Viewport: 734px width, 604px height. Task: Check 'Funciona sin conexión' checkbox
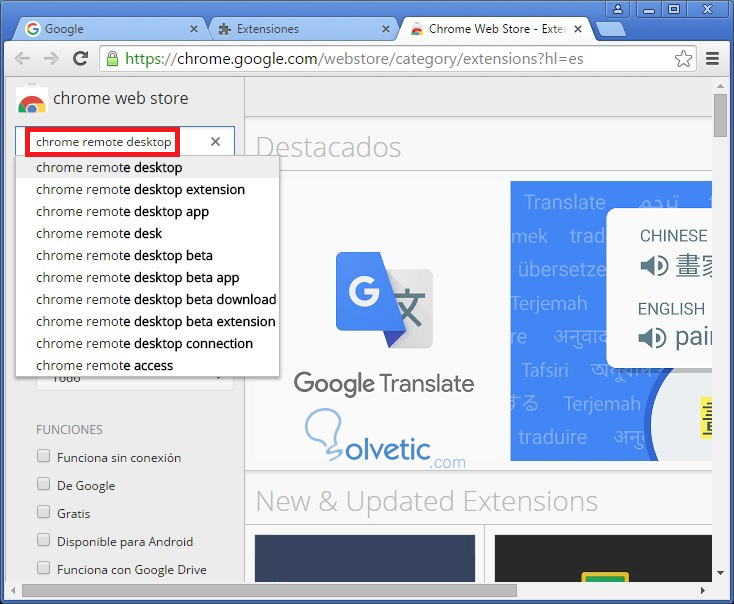coord(44,456)
